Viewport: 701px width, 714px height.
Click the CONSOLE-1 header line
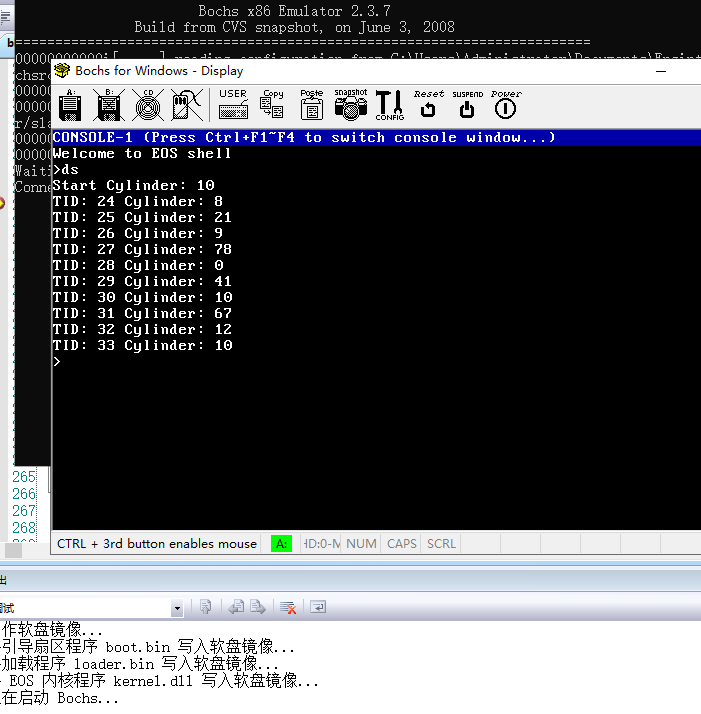[377, 138]
